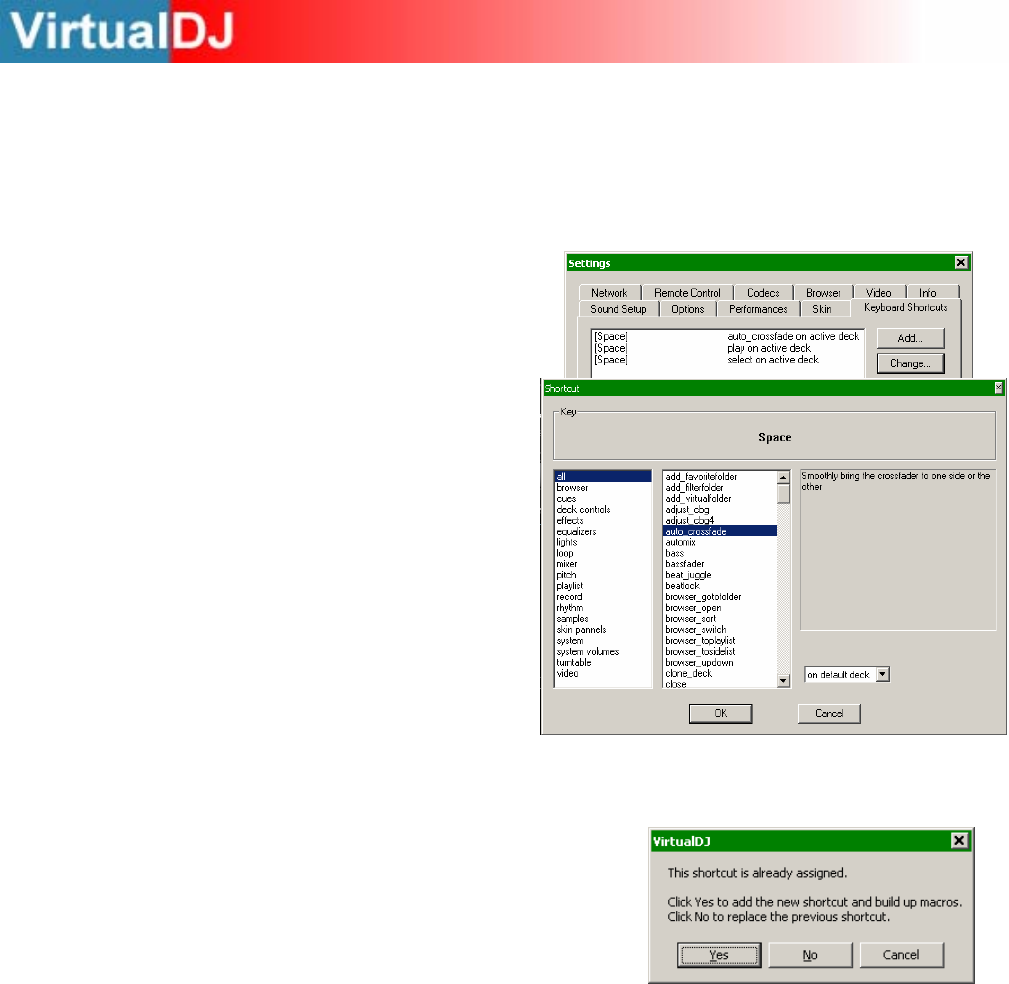This screenshot has width=1009, height=984.
Task: Select the browser_sort action
Action: point(720,619)
